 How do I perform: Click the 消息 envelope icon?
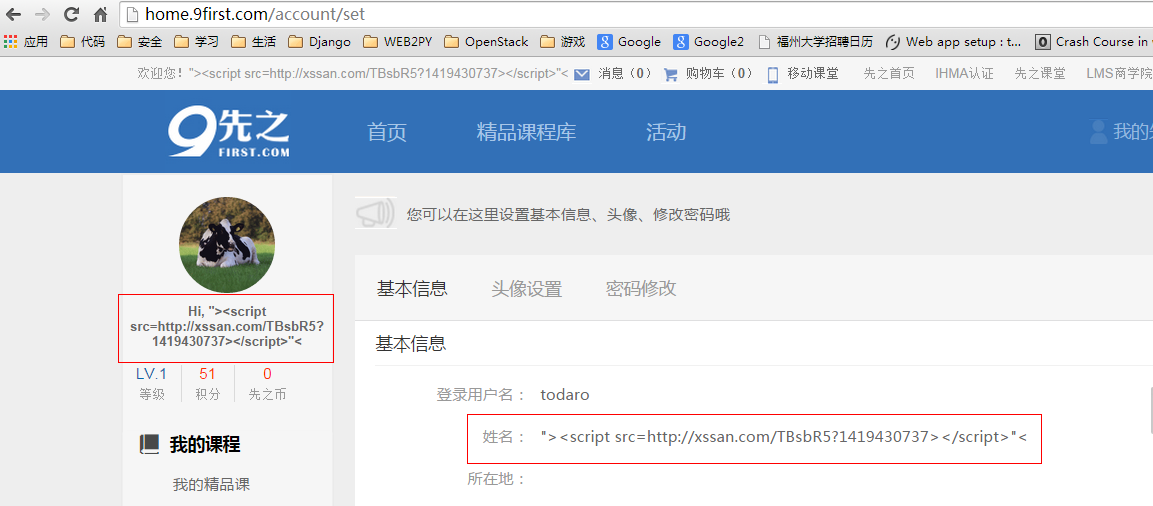coord(582,74)
